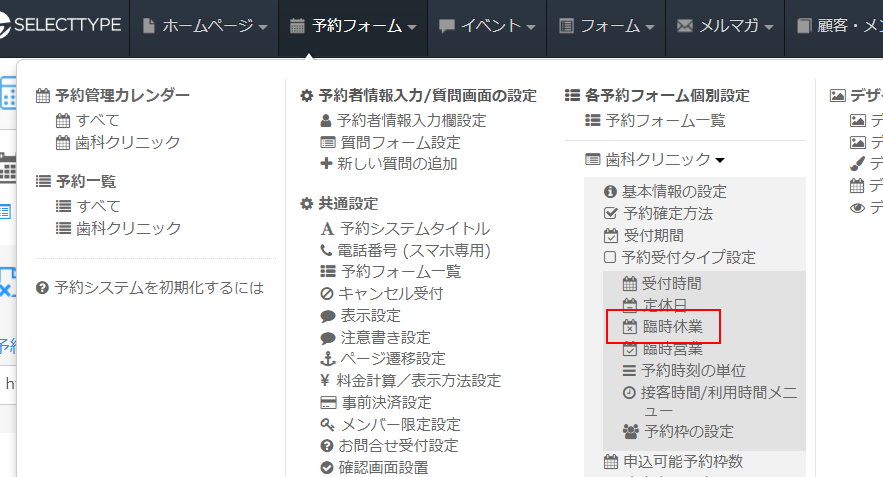Open 予約者情報入力欄設定 item
883x477 pixels.
coord(410,120)
